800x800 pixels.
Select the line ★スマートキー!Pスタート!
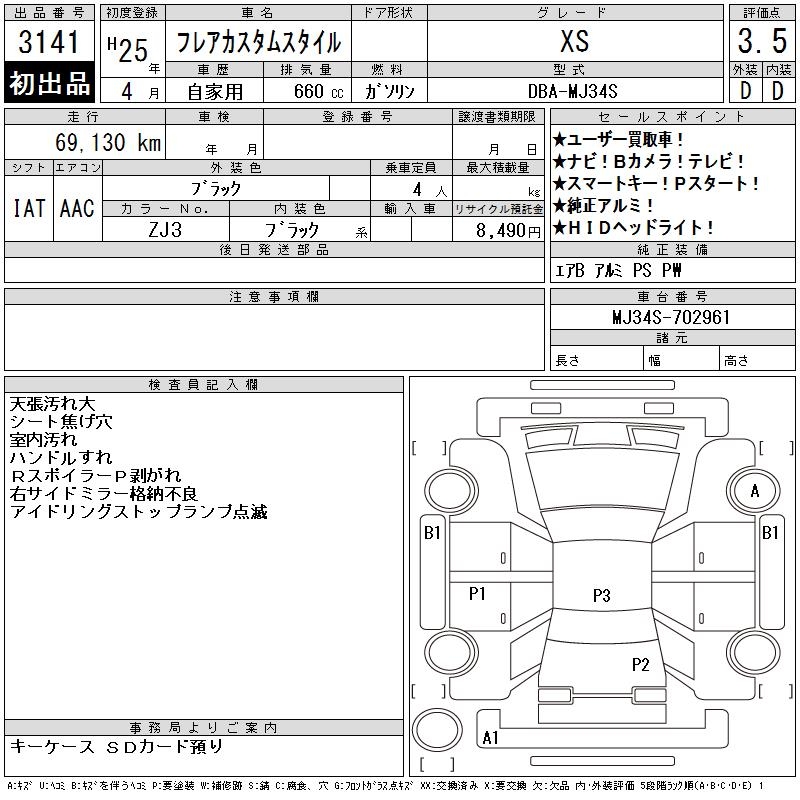656,183
